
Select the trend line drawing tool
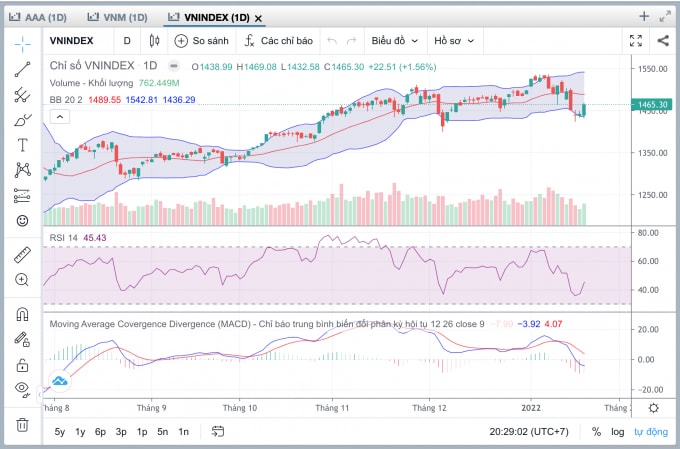(22, 69)
